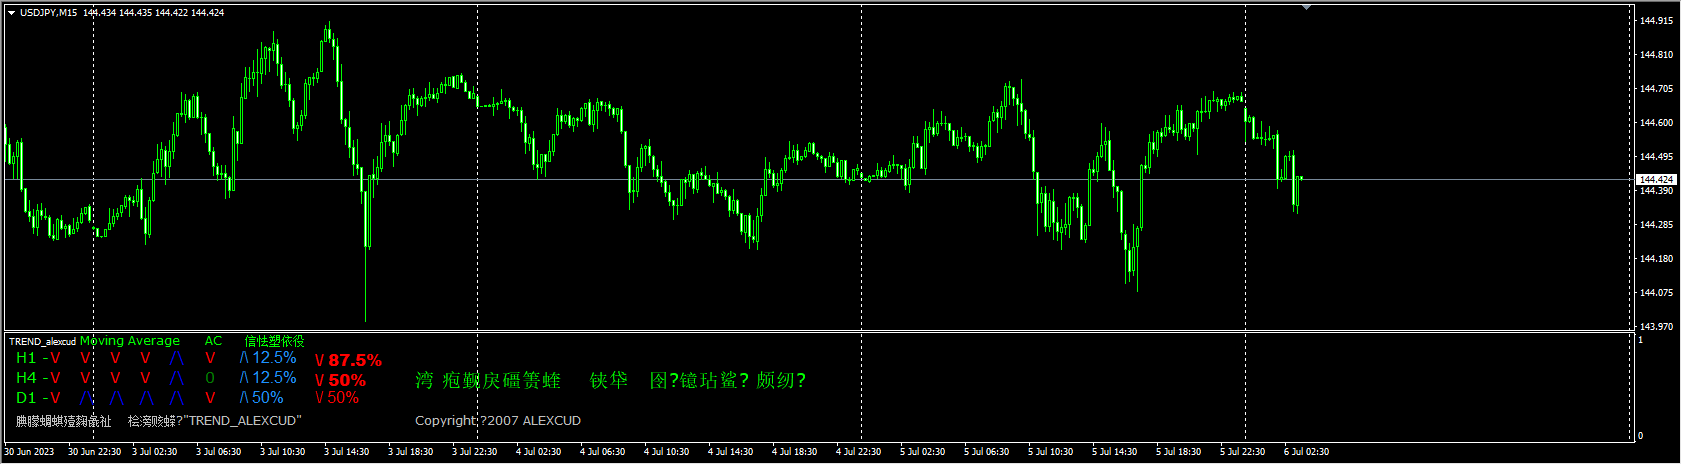Image resolution: width=1682 pixels, height=465 pixels.
Task: Click the H1 timeframe row label
Action: pyautogui.click(x=26, y=358)
